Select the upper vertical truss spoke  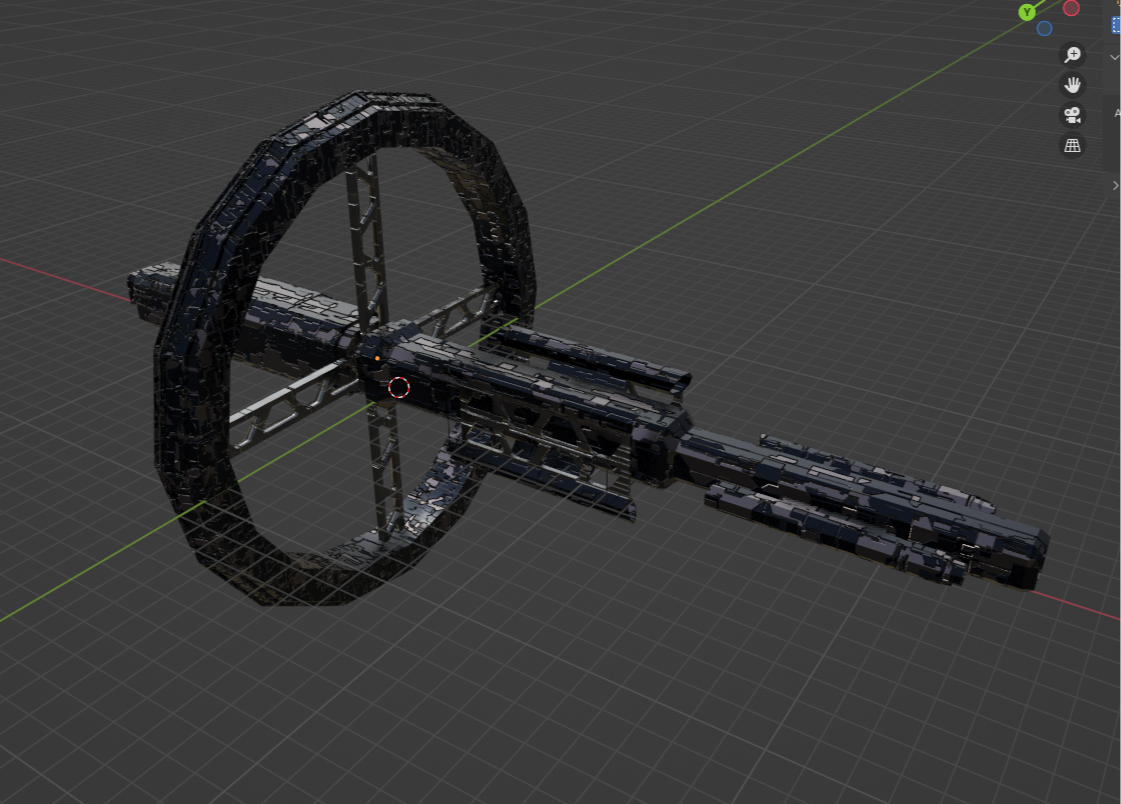tap(364, 240)
